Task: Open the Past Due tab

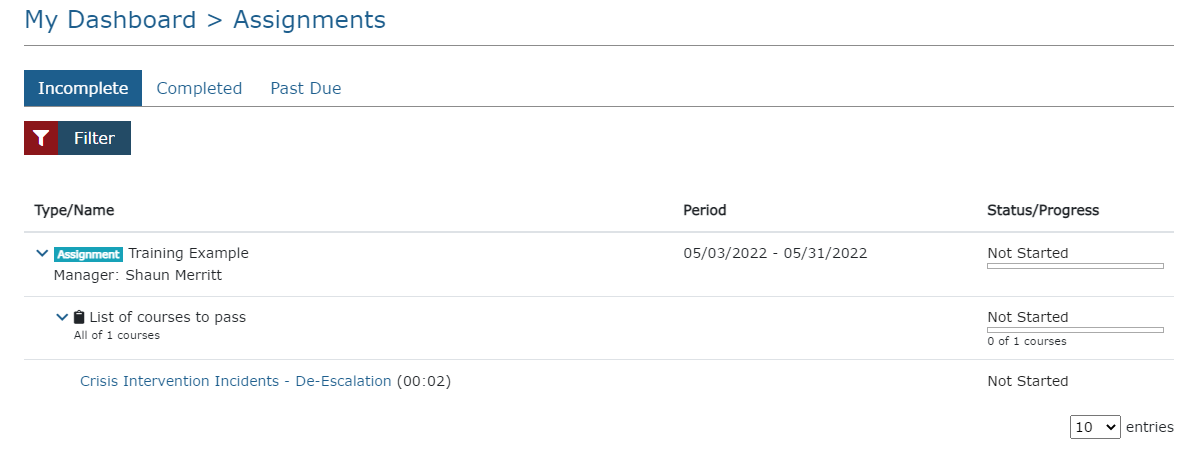Action: click(x=305, y=88)
